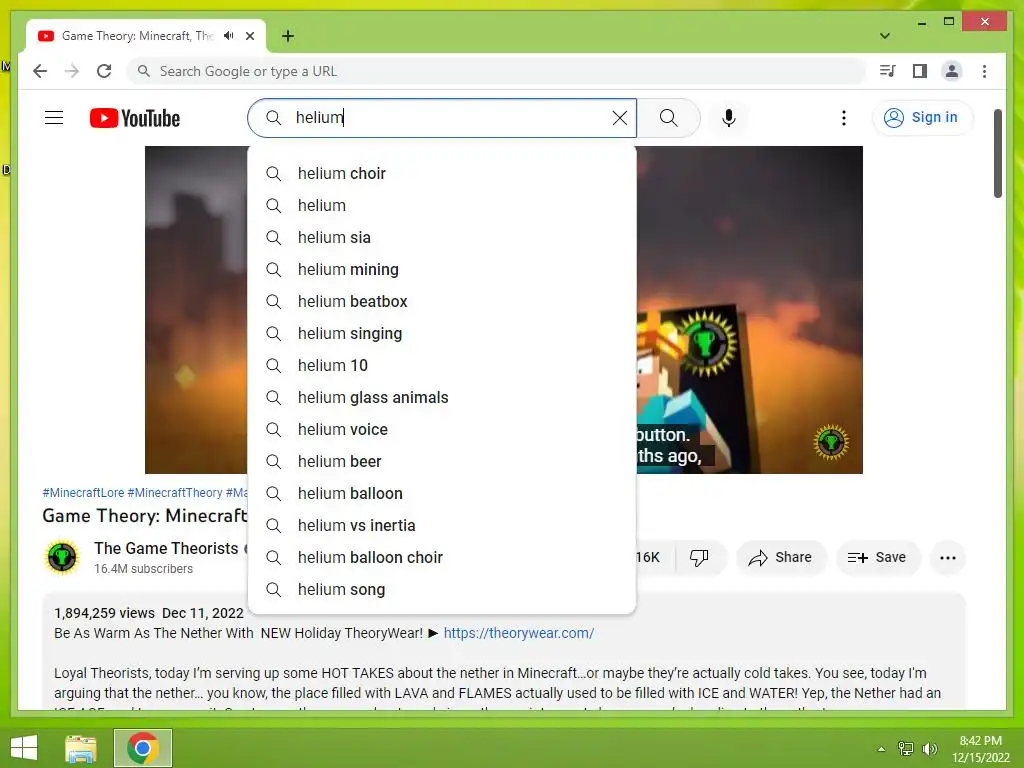
Task: Pick suggestion 'helium glass animals'
Action: tap(441, 397)
